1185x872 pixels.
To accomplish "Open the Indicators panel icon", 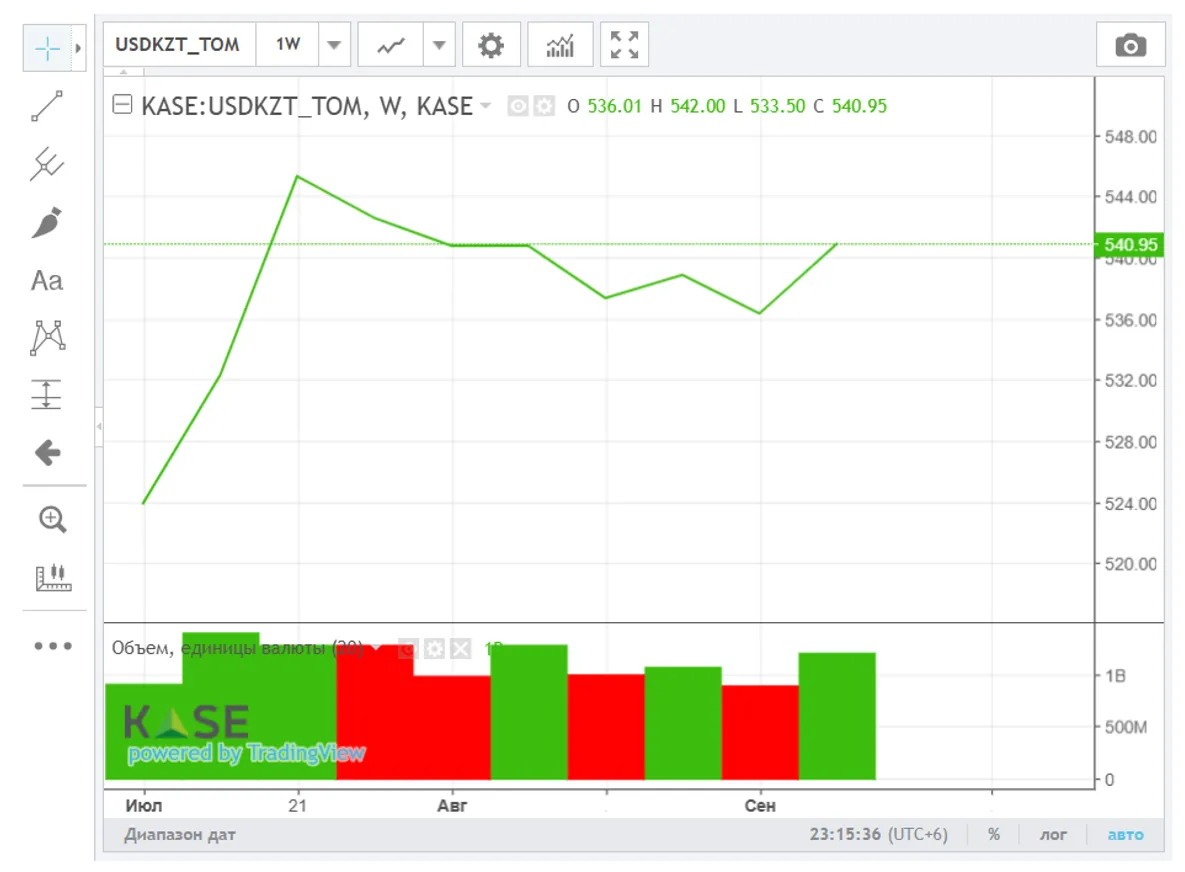I will [x=560, y=46].
